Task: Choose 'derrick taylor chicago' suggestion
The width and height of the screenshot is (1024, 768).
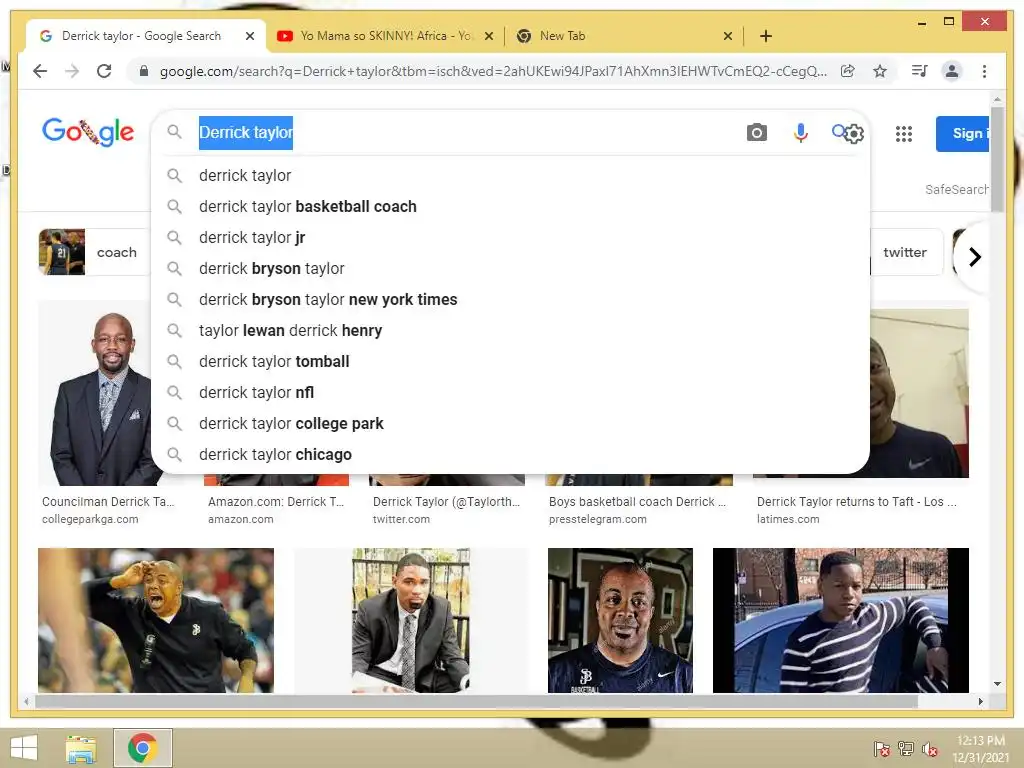Action: (510, 455)
